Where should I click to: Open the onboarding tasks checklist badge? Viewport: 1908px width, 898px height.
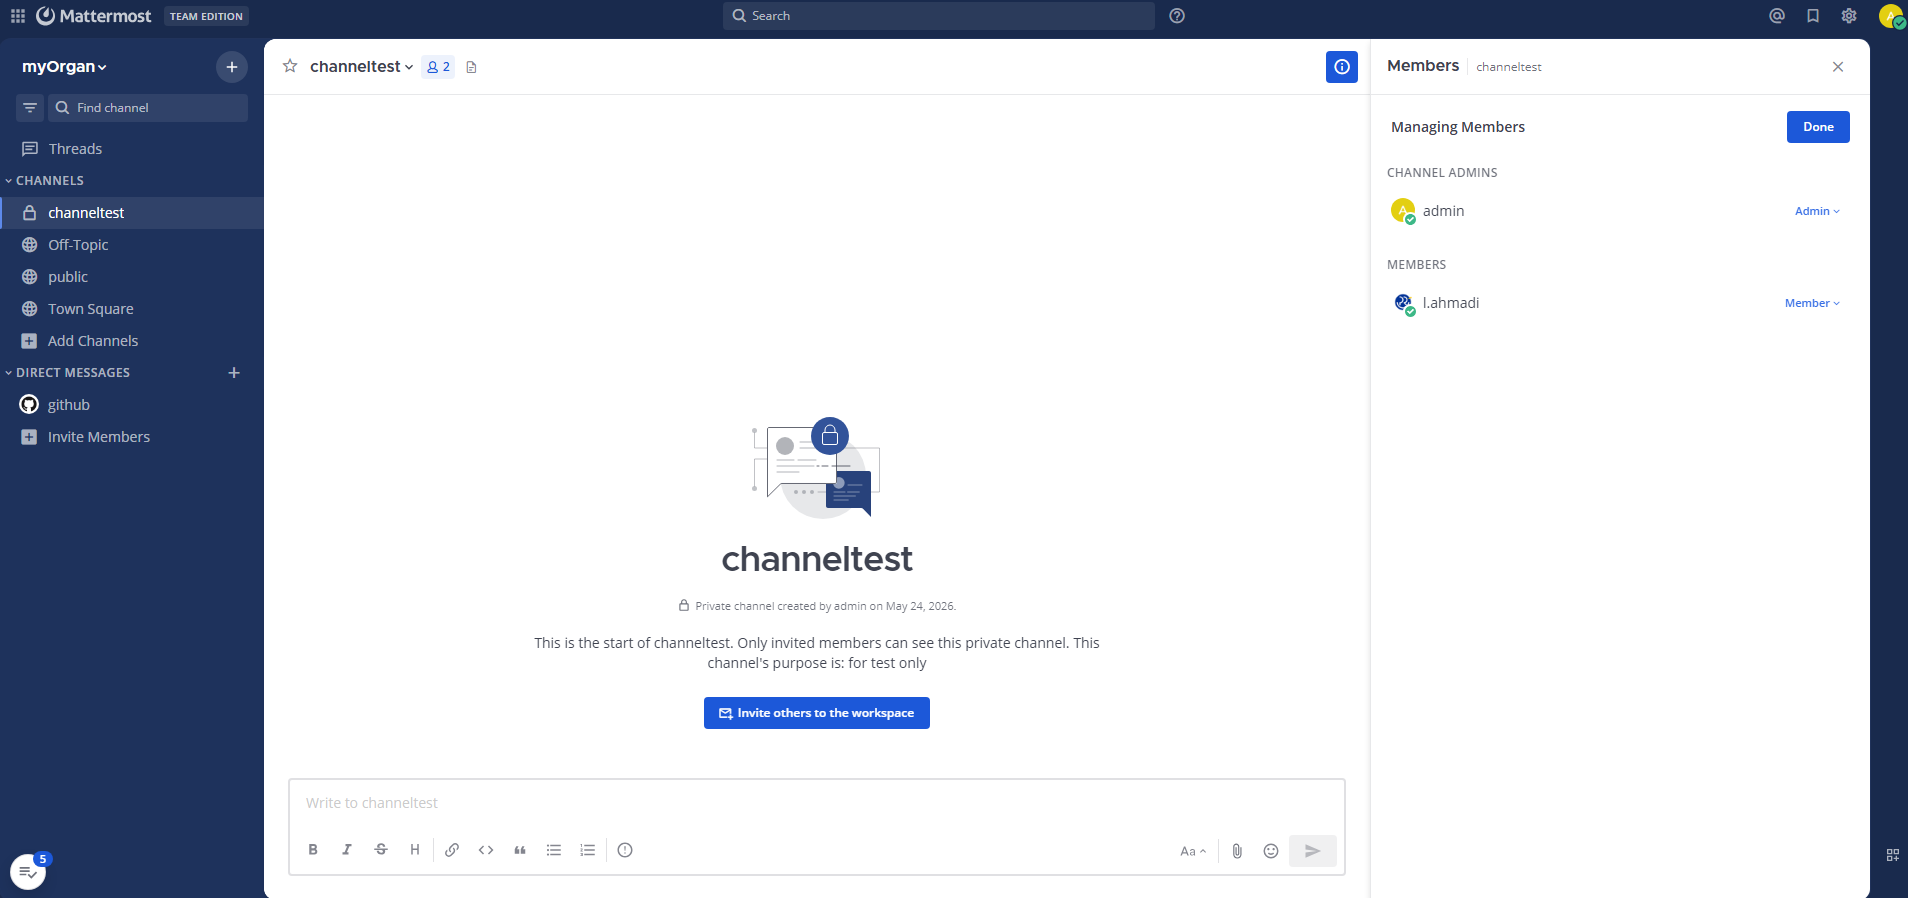pos(28,872)
